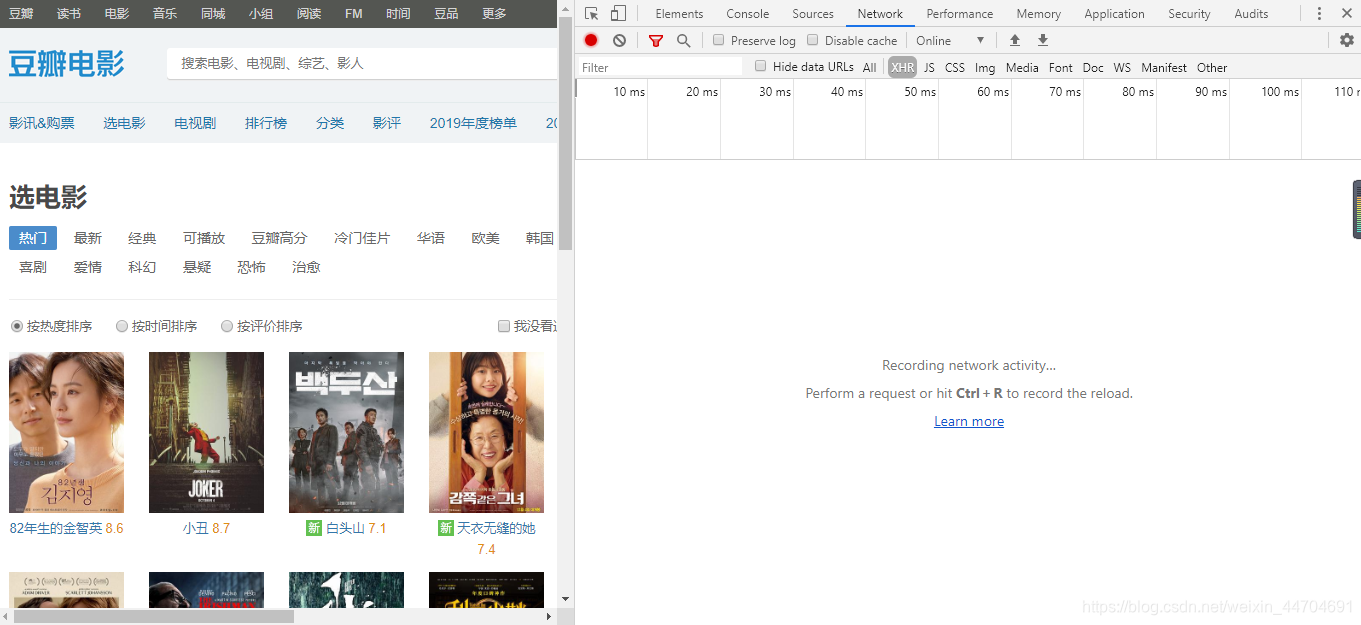Click the 50 ms timeline marker
This screenshot has height=625, width=1361.
(919, 92)
